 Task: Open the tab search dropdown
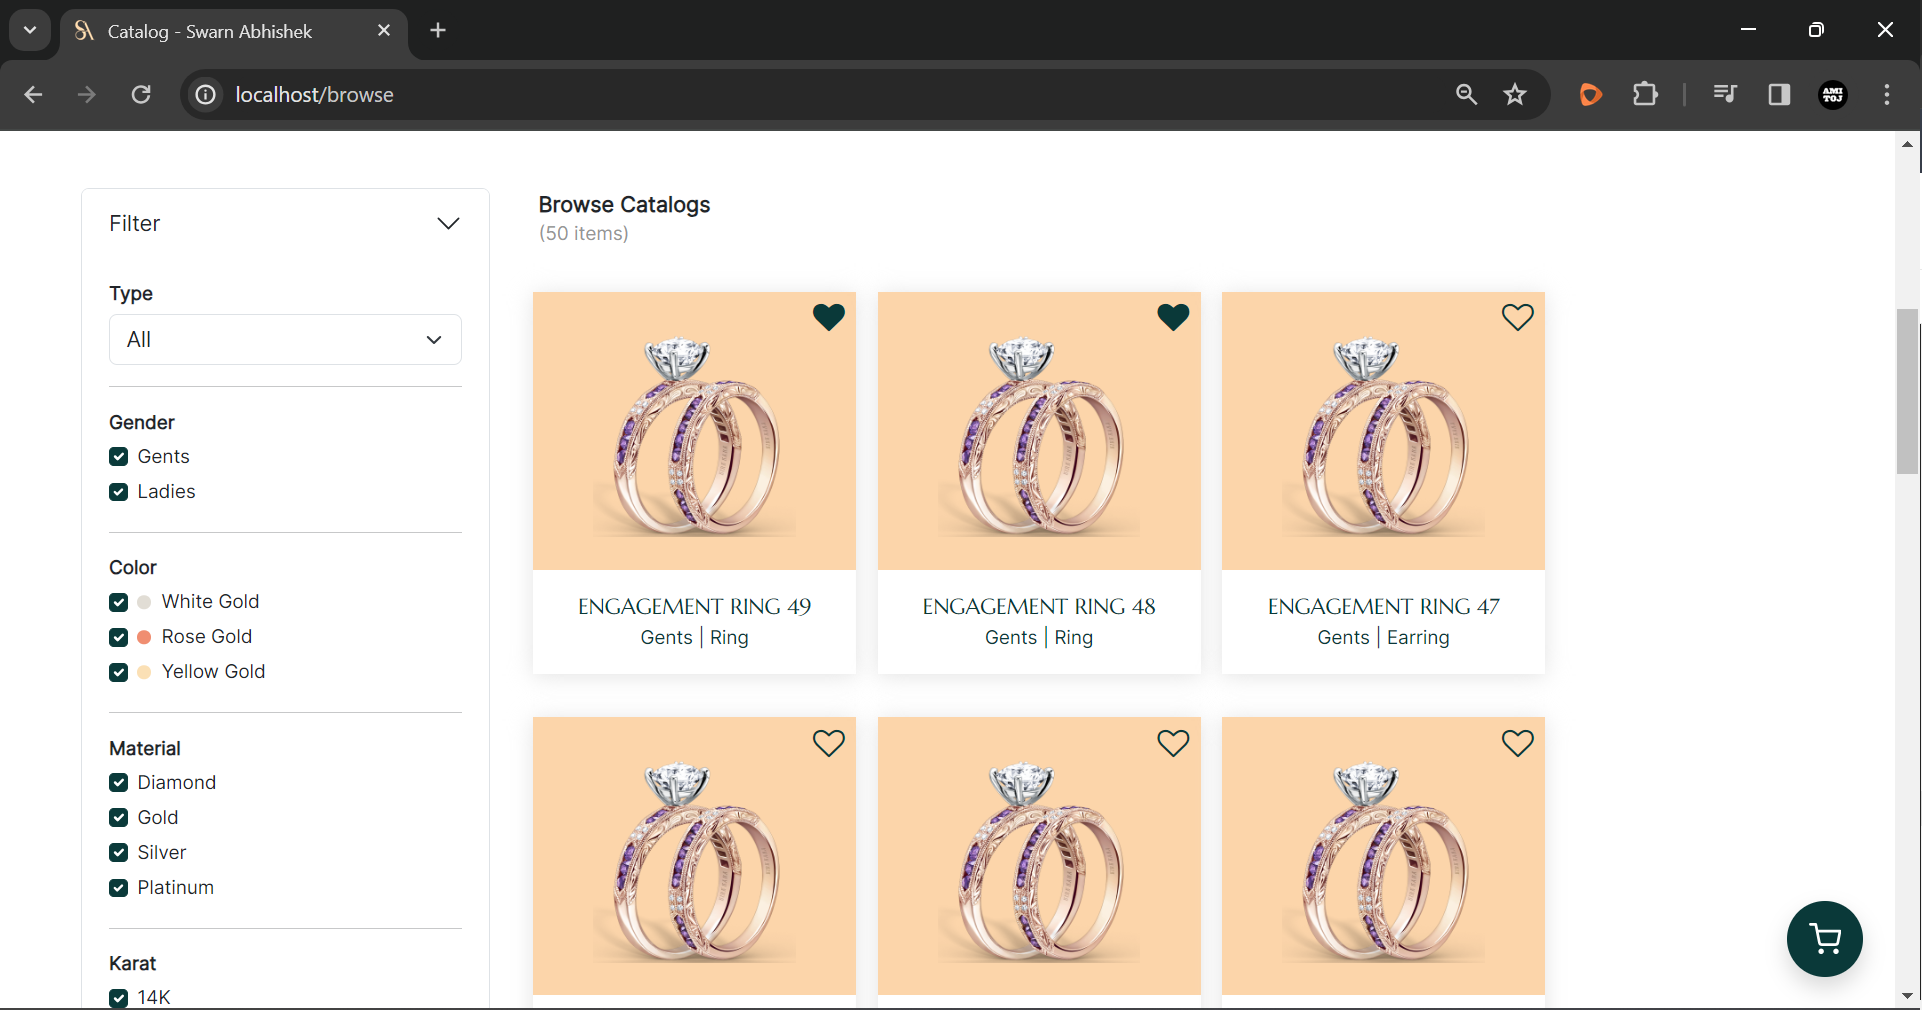(30, 30)
